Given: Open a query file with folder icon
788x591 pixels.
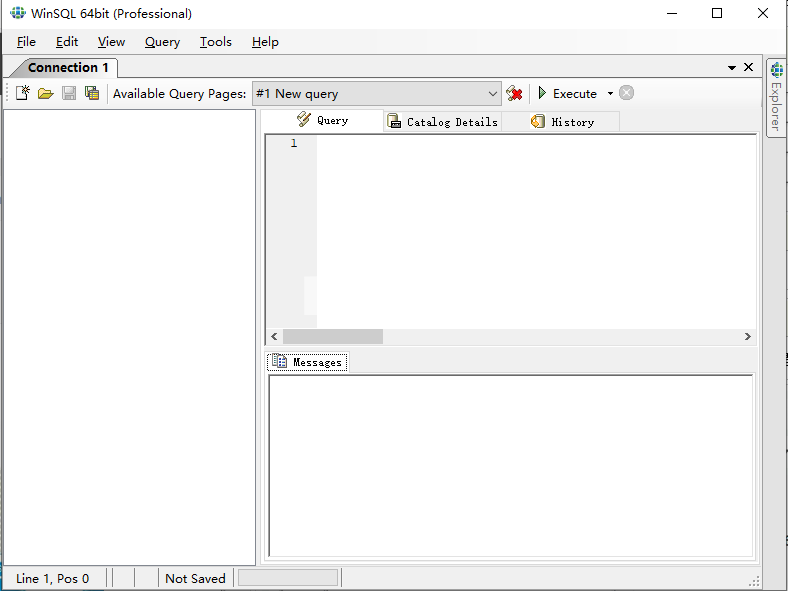Looking at the screenshot, I should 46,93.
